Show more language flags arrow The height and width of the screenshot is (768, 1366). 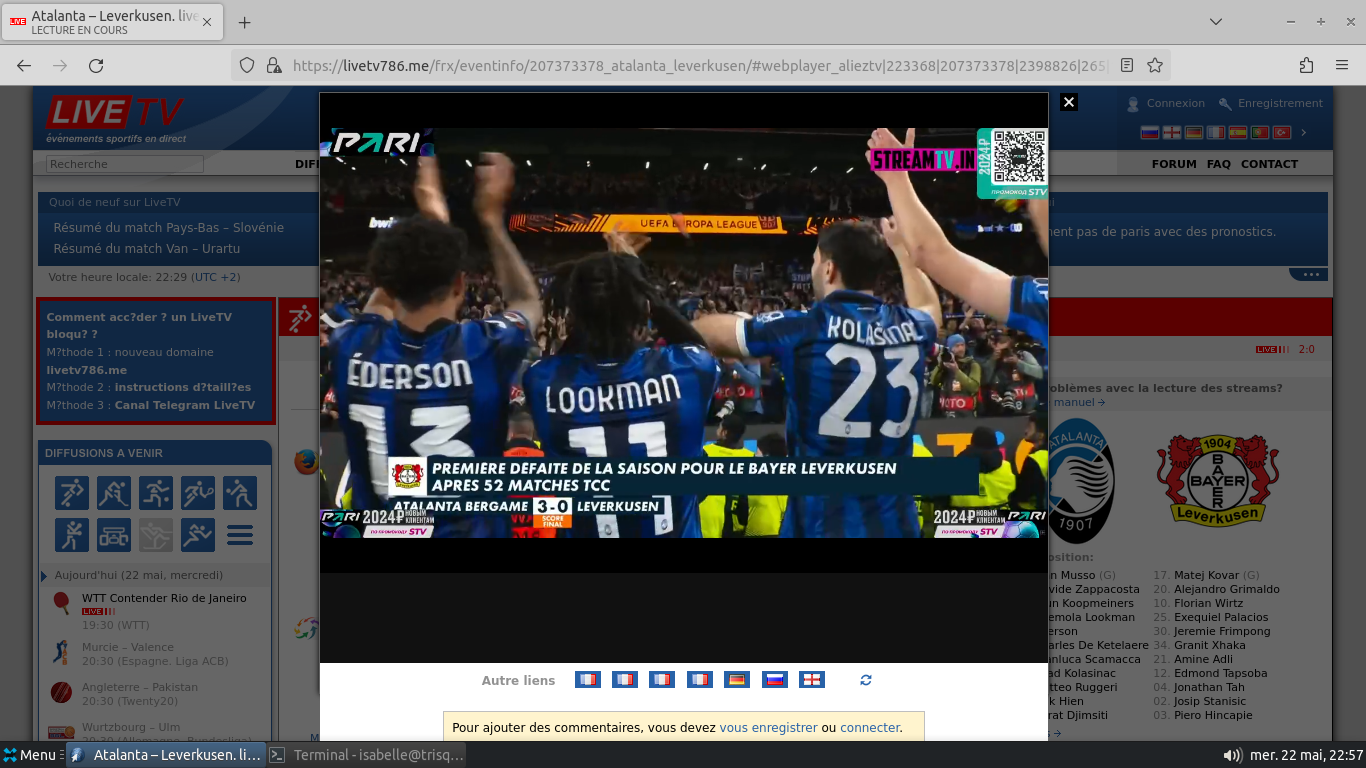point(1303,132)
